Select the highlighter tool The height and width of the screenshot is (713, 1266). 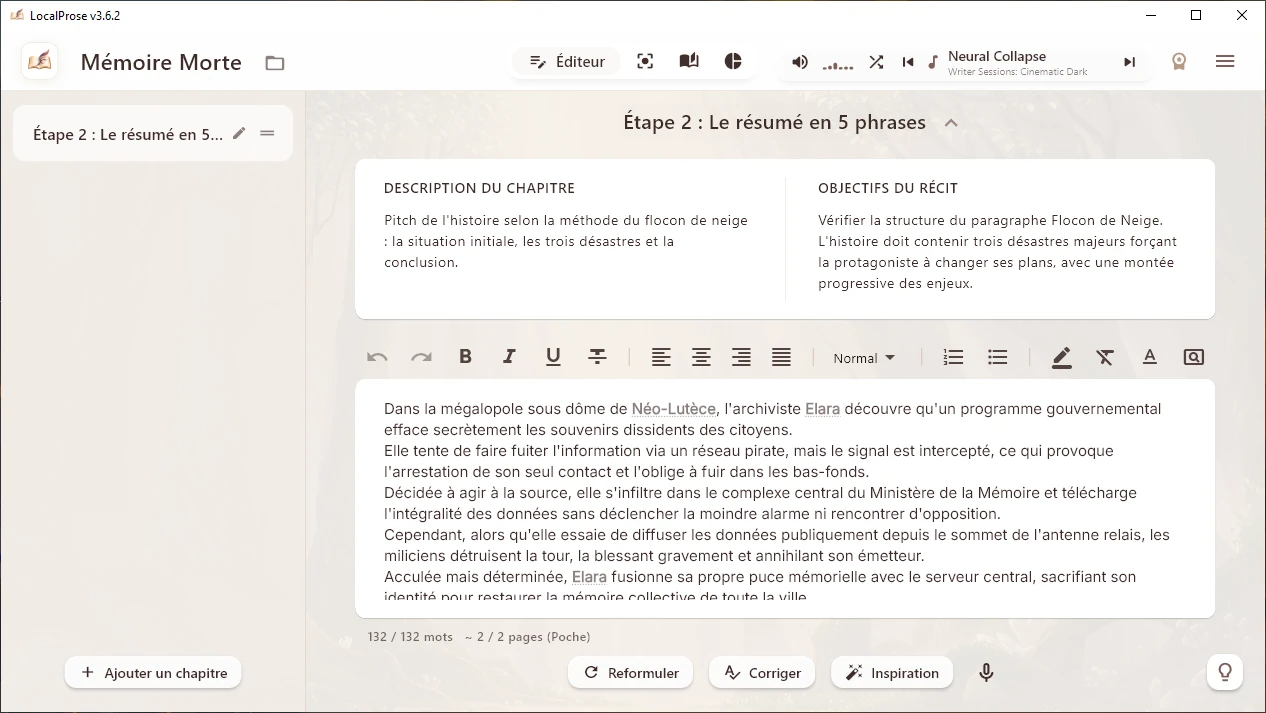pos(1062,357)
